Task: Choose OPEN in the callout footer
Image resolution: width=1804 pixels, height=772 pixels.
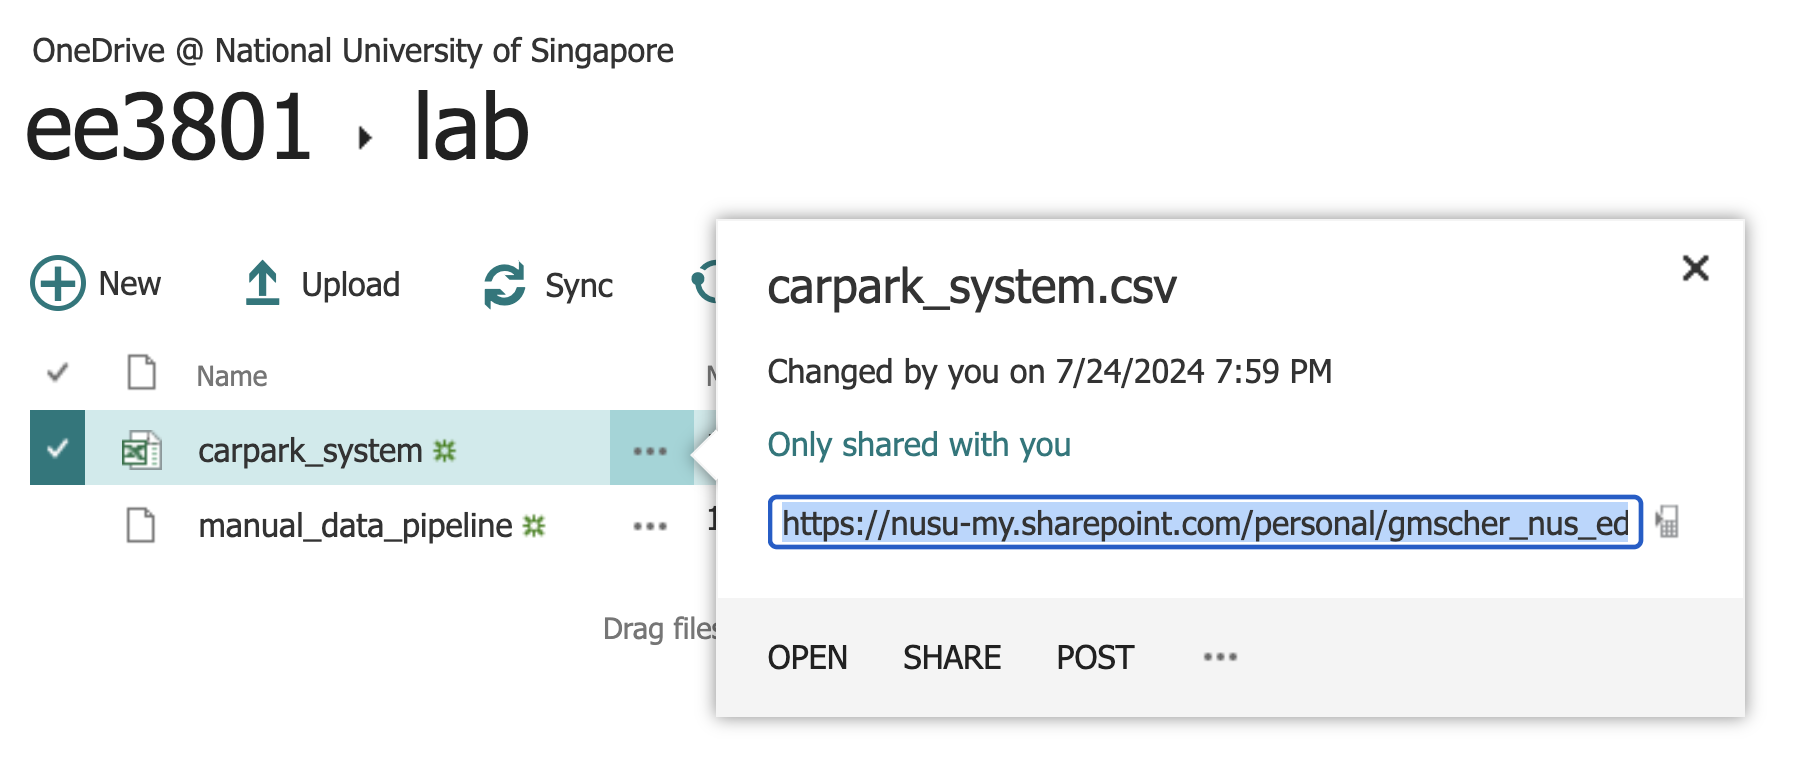Action: pos(807,658)
